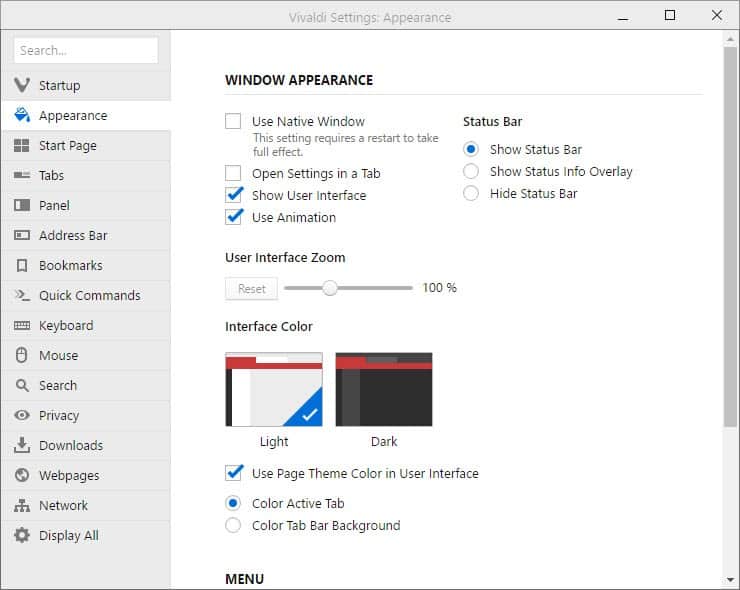
Task: Enable the Use Native Window checkbox
Action: coord(233,121)
